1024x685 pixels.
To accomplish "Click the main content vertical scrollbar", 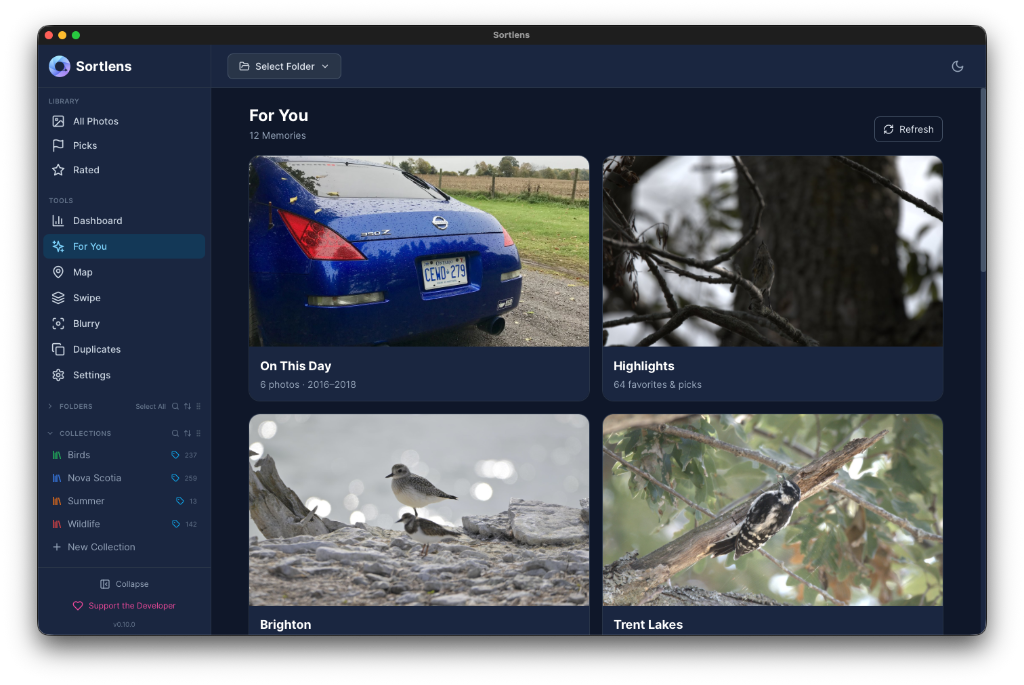I will (x=982, y=181).
